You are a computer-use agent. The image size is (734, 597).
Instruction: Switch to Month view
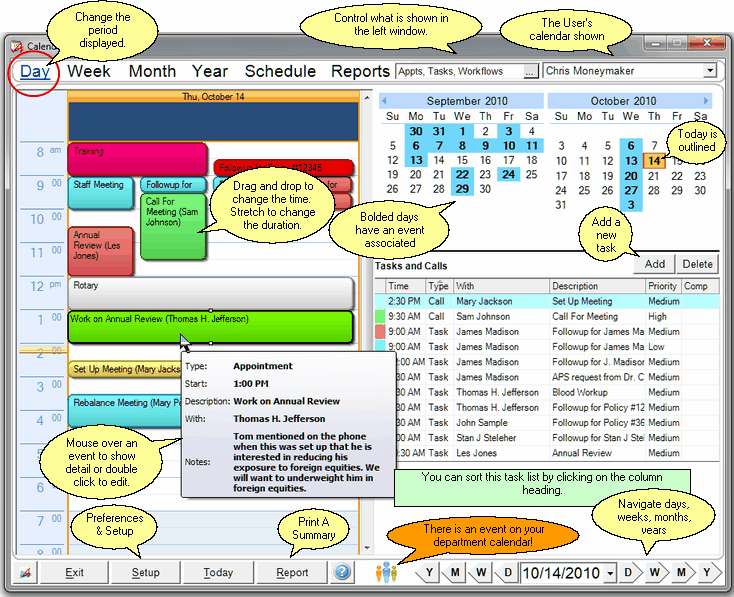153,71
